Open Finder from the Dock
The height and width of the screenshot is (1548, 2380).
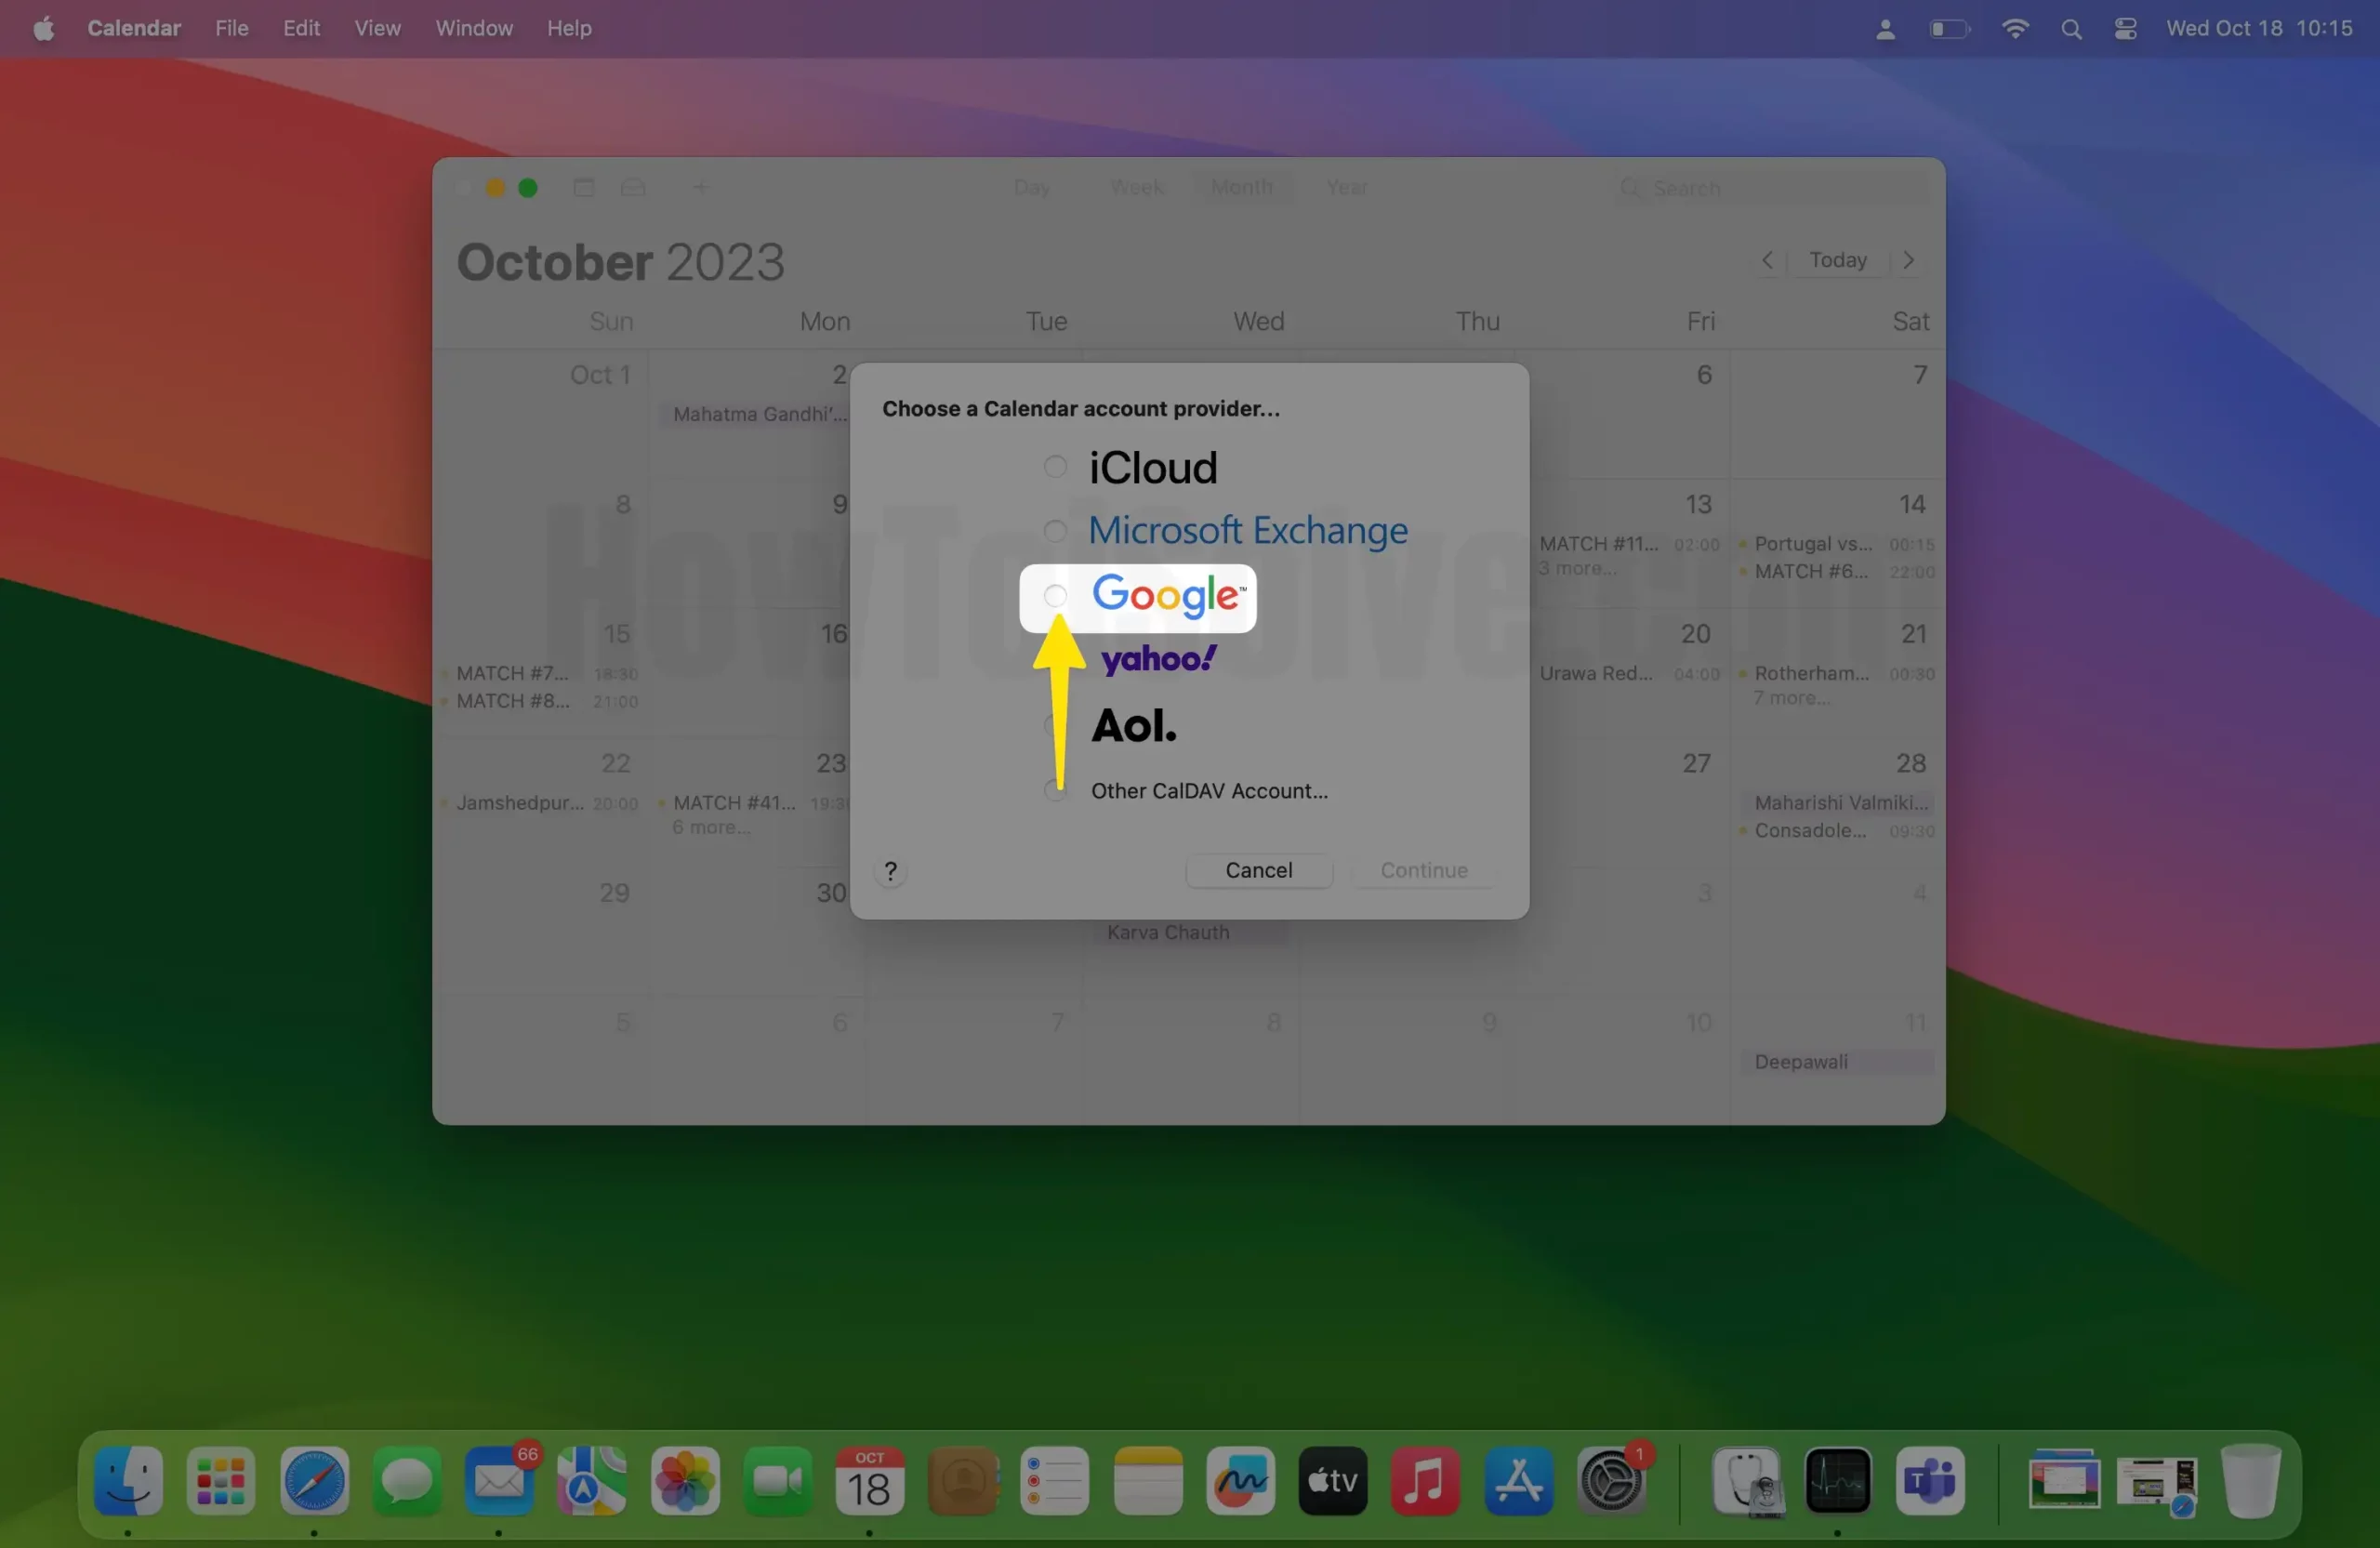(128, 1480)
